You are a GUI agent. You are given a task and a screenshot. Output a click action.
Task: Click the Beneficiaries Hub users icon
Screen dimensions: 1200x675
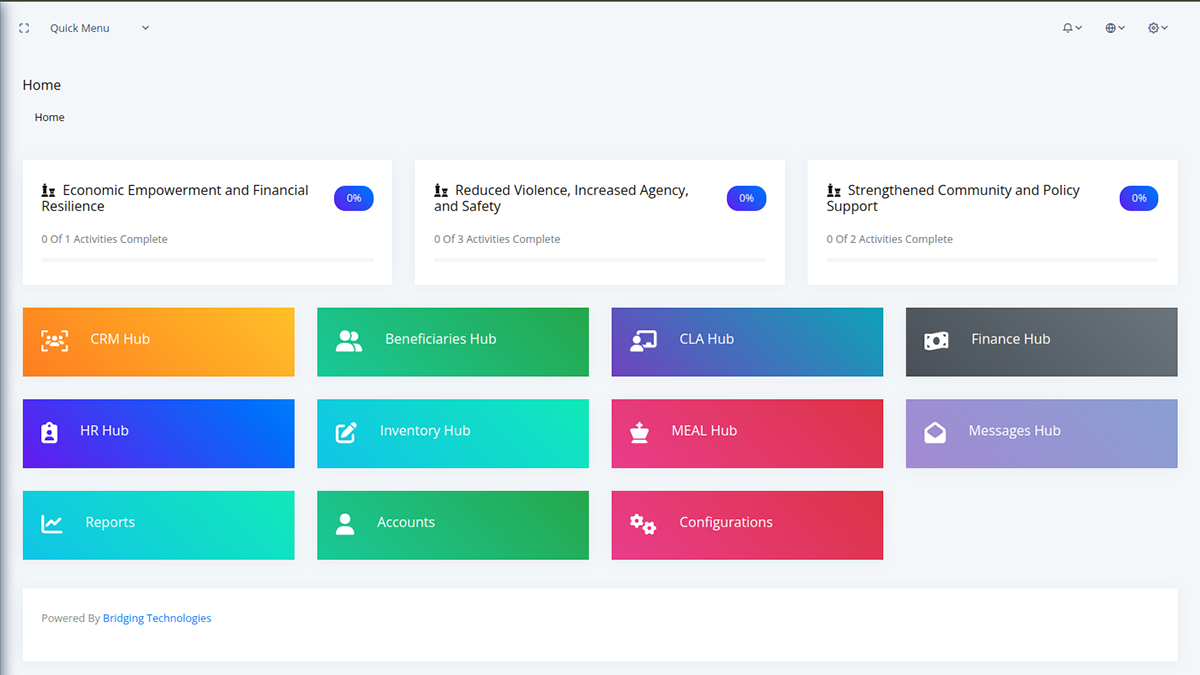pos(349,341)
